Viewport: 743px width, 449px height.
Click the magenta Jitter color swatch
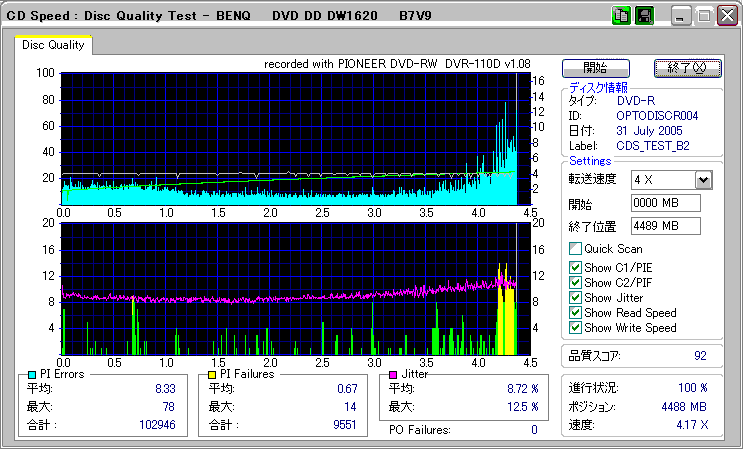(x=393, y=374)
